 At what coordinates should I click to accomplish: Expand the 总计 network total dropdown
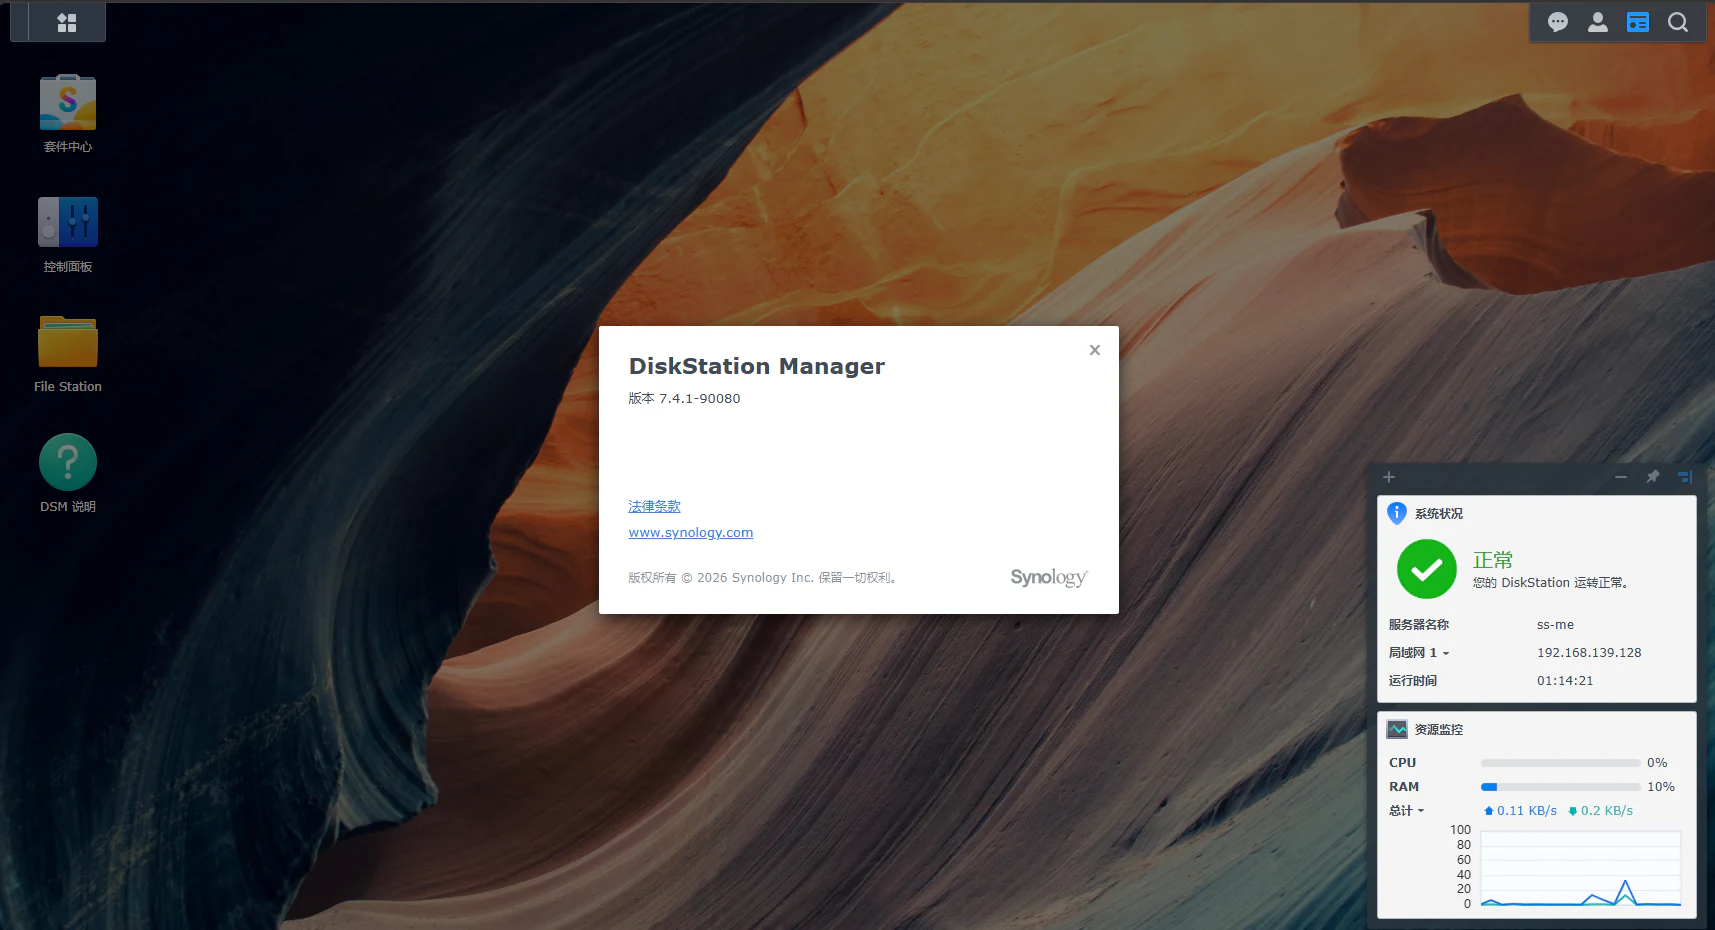pyautogui.click(x=1407, y=811)
